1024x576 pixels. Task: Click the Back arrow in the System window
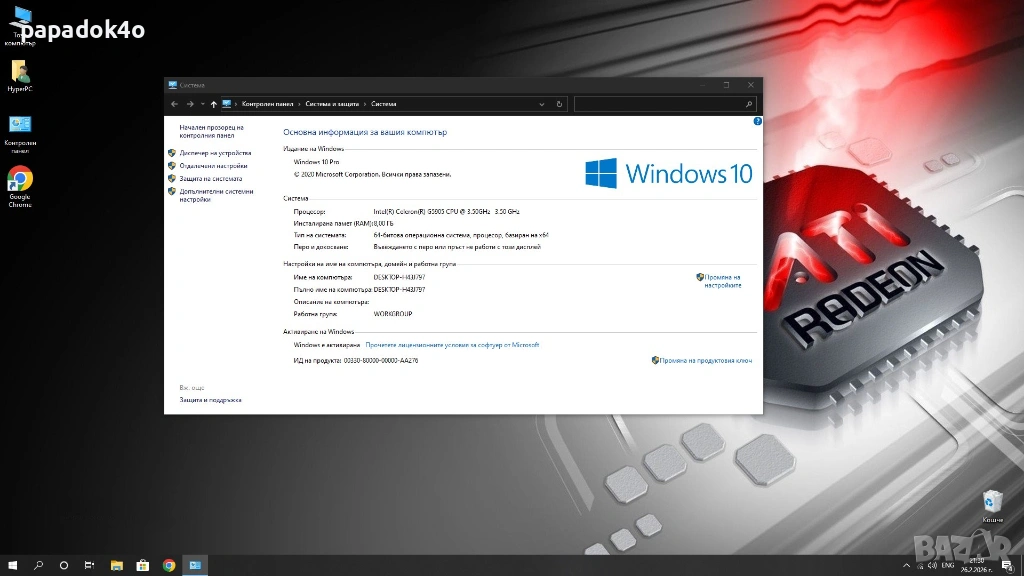175,104
